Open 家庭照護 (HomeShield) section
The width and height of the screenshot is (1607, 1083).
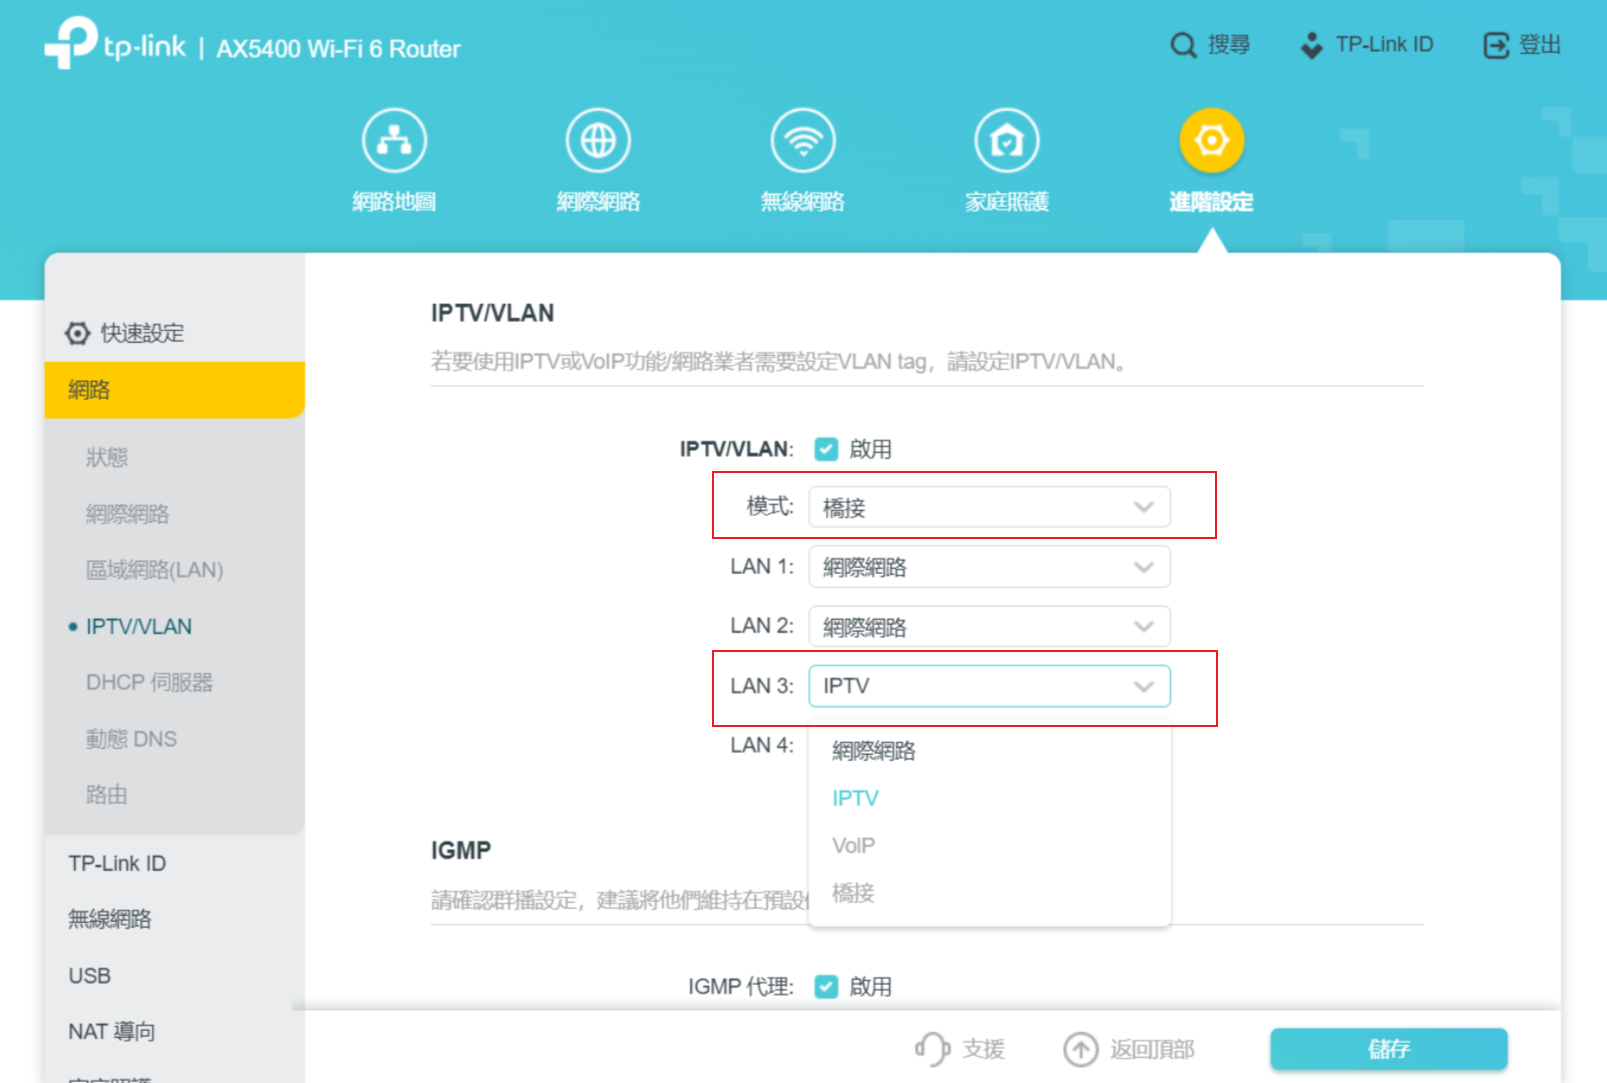pyautogui.click(x=1006, y=140)
